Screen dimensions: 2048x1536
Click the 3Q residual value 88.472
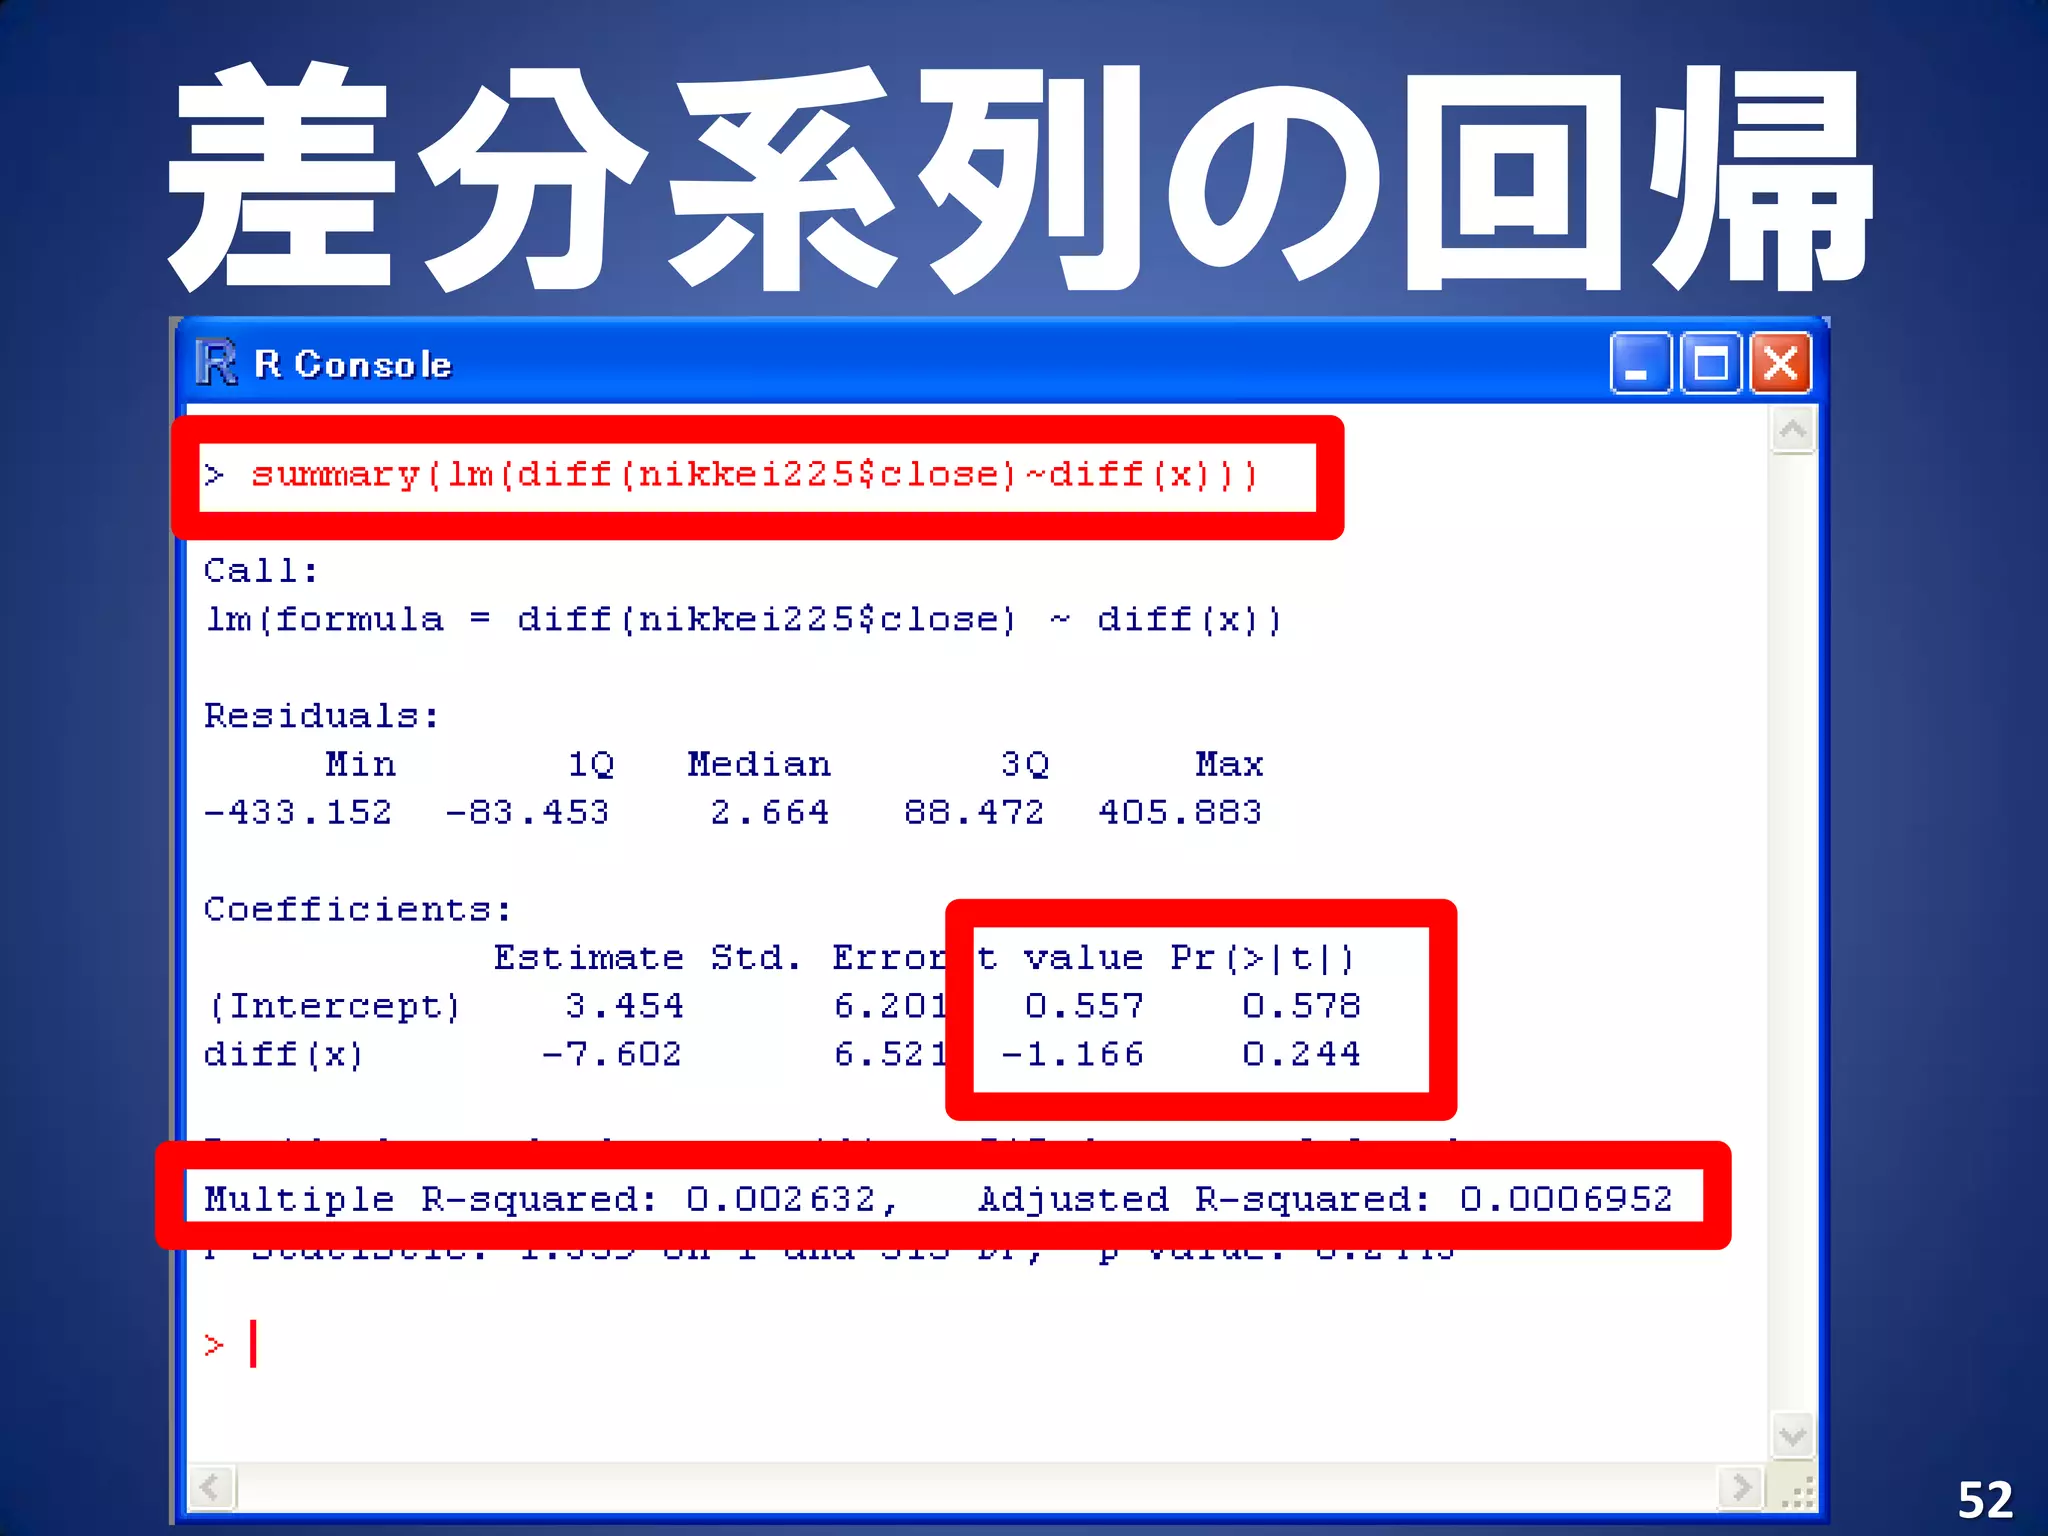pyautogui.click(x=974, y=812)
